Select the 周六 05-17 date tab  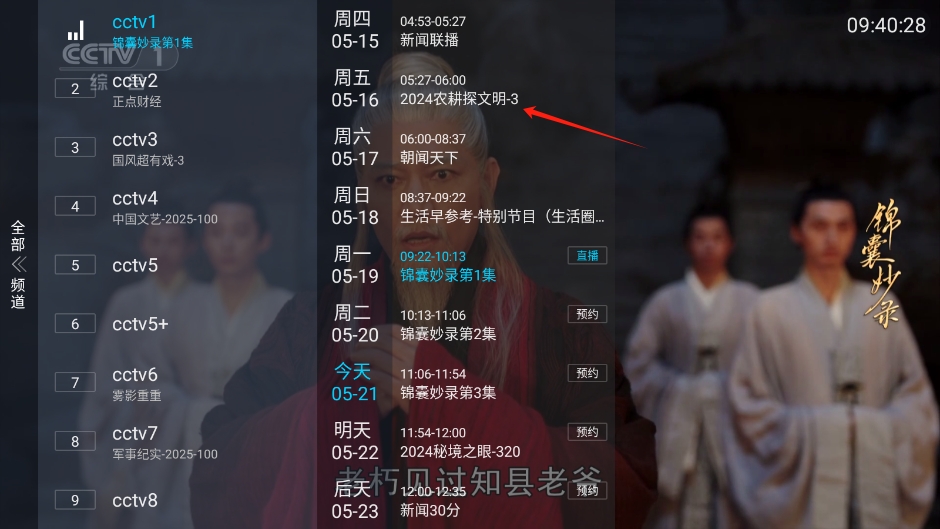pyautogui.click(x=355, y=148)
